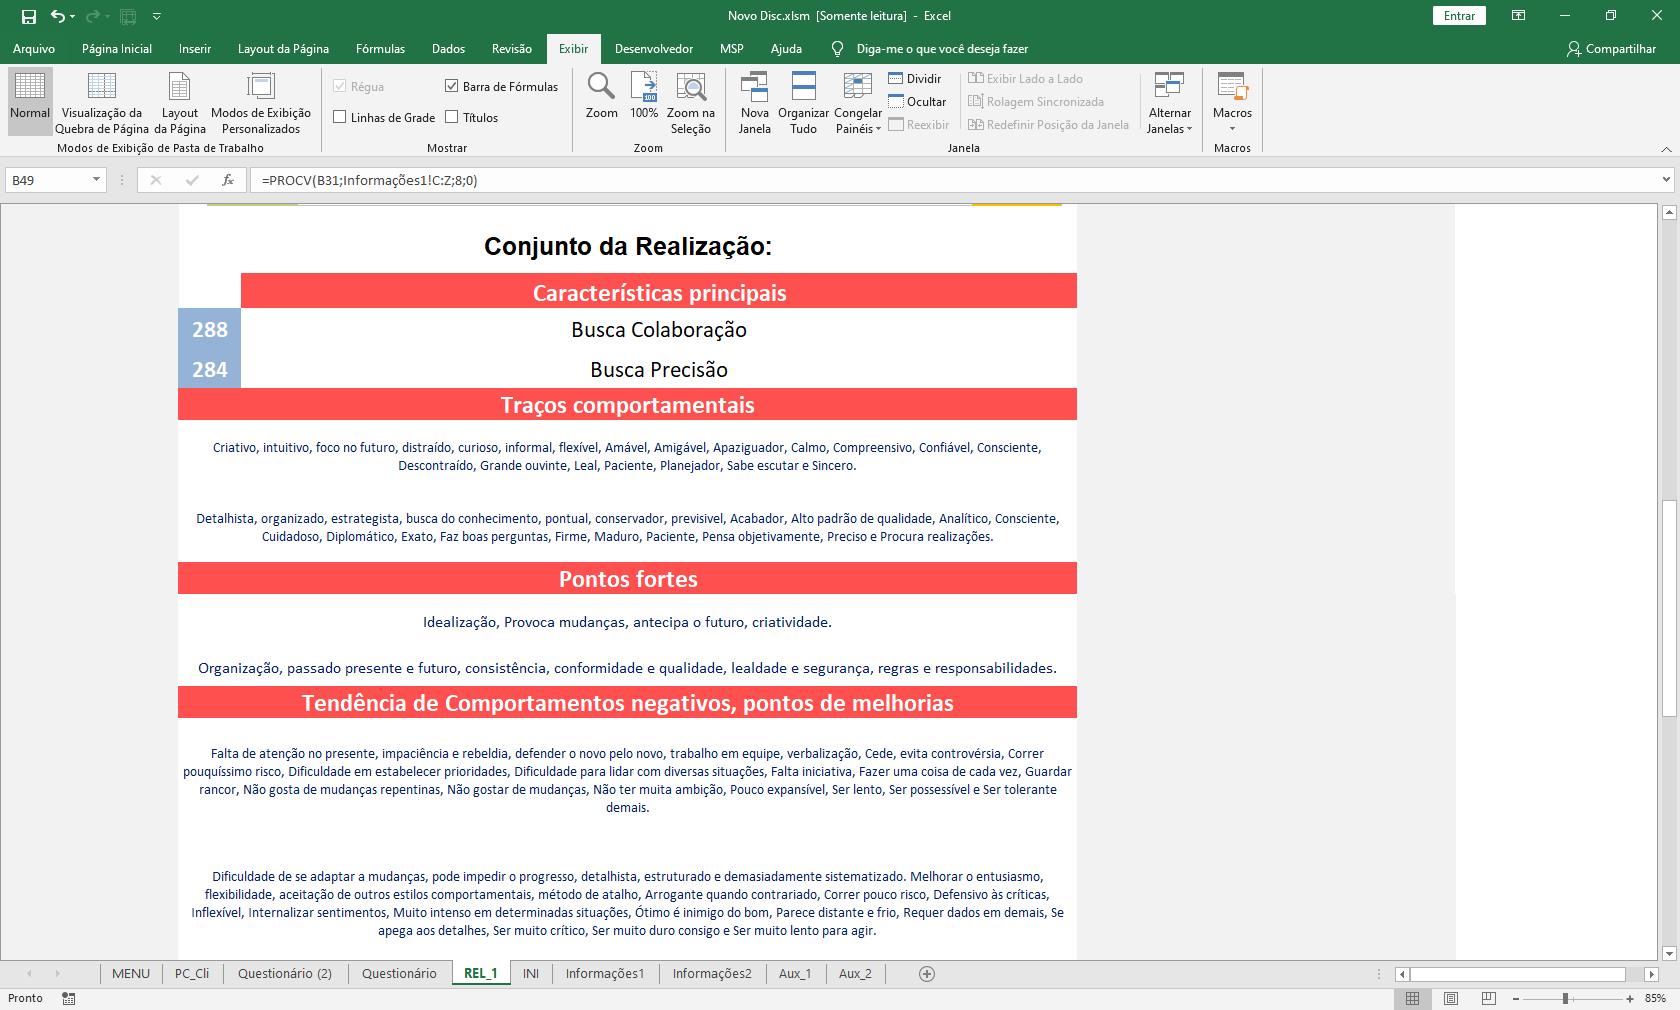Viewport: 1680px width, 1010px height.
Task: Click the Traços comportamentais header
Action: 628,405
